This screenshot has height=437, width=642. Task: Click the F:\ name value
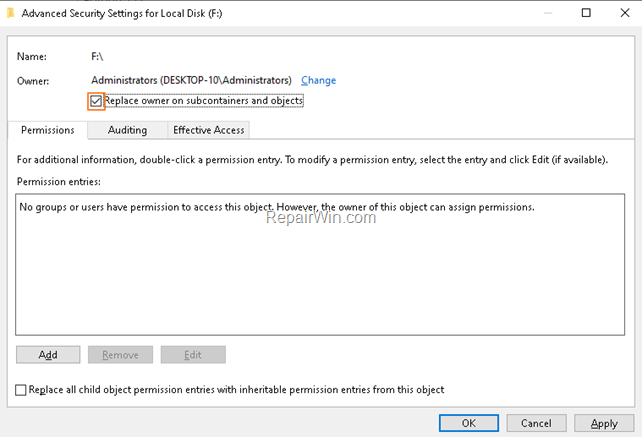pyautogui.click(x=97, y=57)
